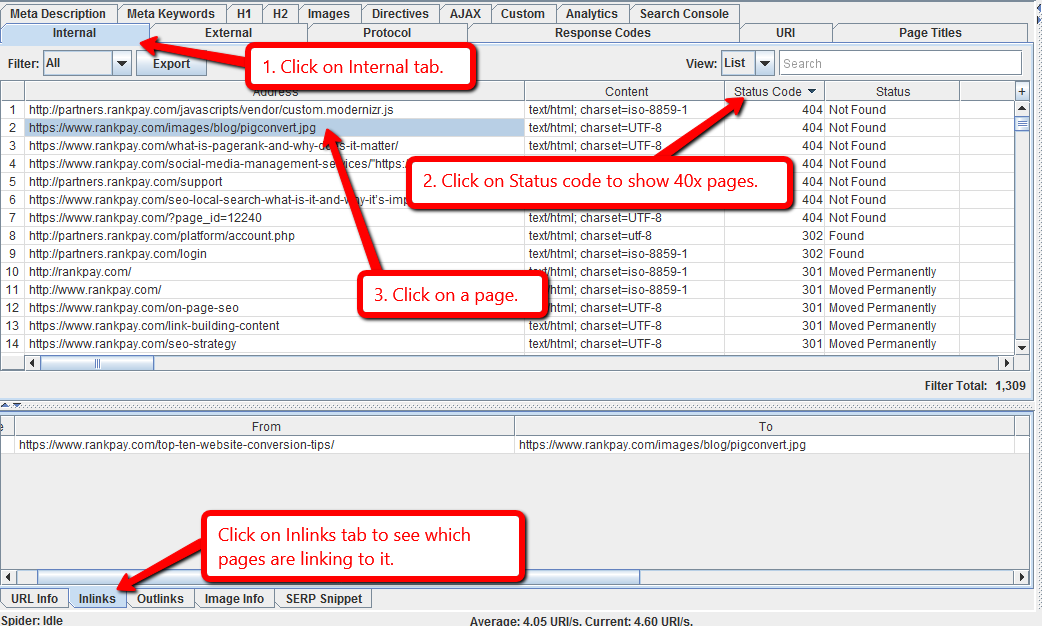Image resolution: width=1042 pixels, height=626 pixels.
Task: Select the pigconvert.jpg URL row
Action: tap(275, 128)
